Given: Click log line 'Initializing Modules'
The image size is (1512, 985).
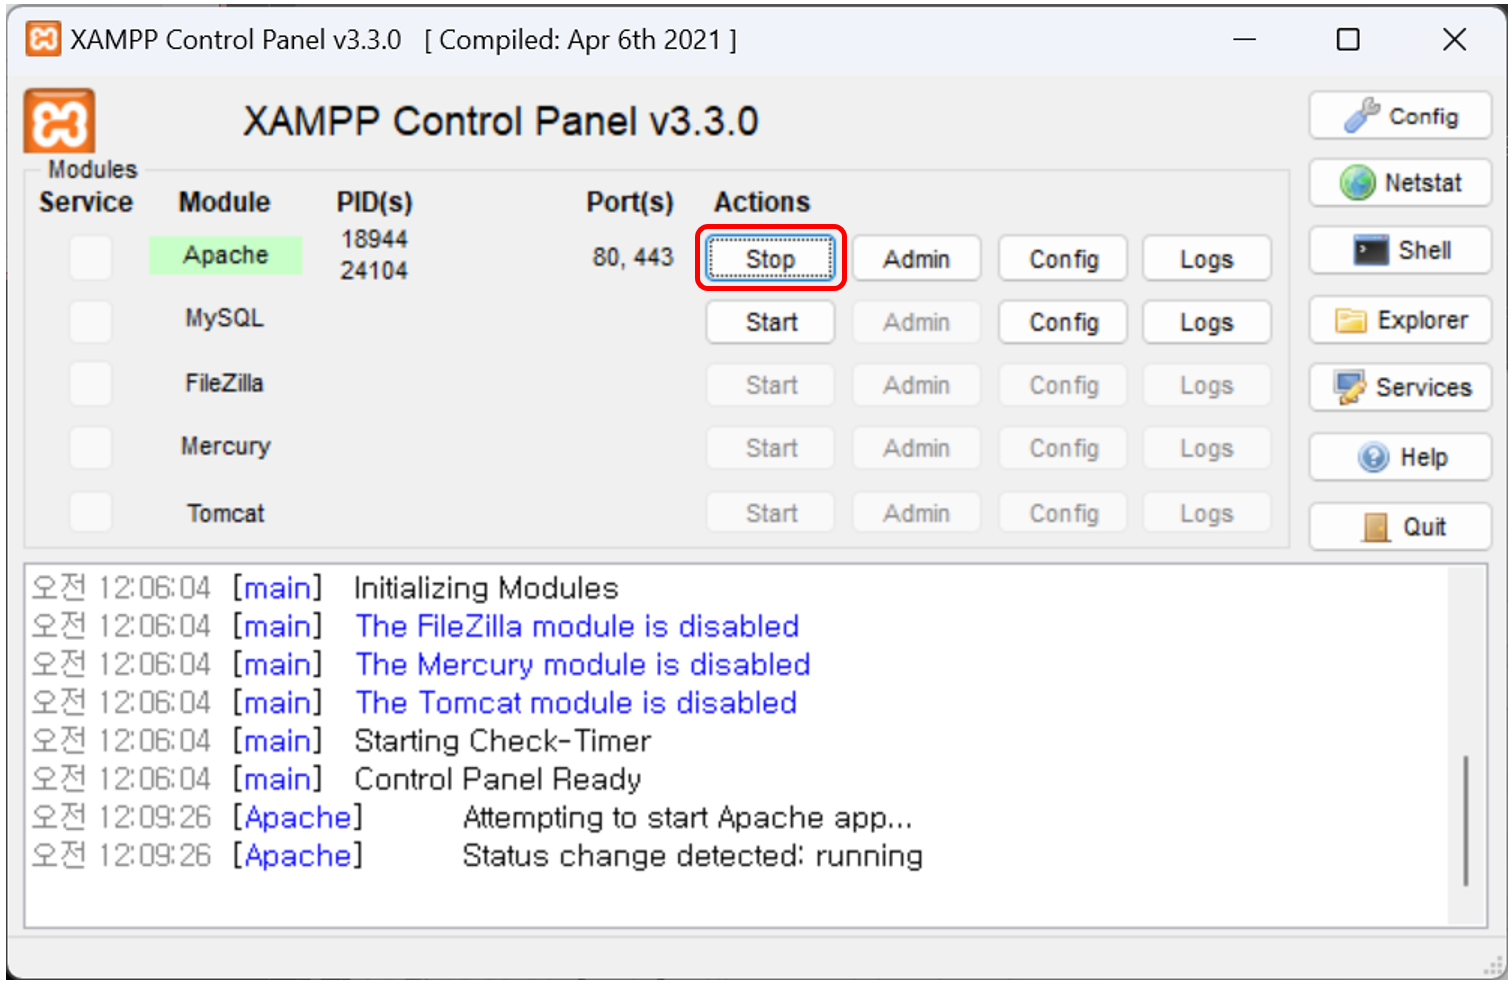Looking at the screenshot, I should (x=486, y=588).
